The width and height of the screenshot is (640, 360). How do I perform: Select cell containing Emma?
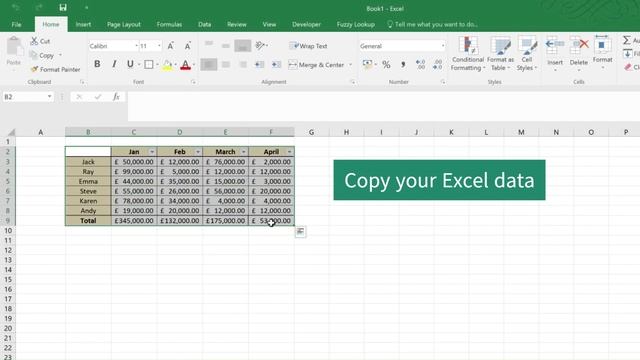pyautogui.click(x=88, y=181)
